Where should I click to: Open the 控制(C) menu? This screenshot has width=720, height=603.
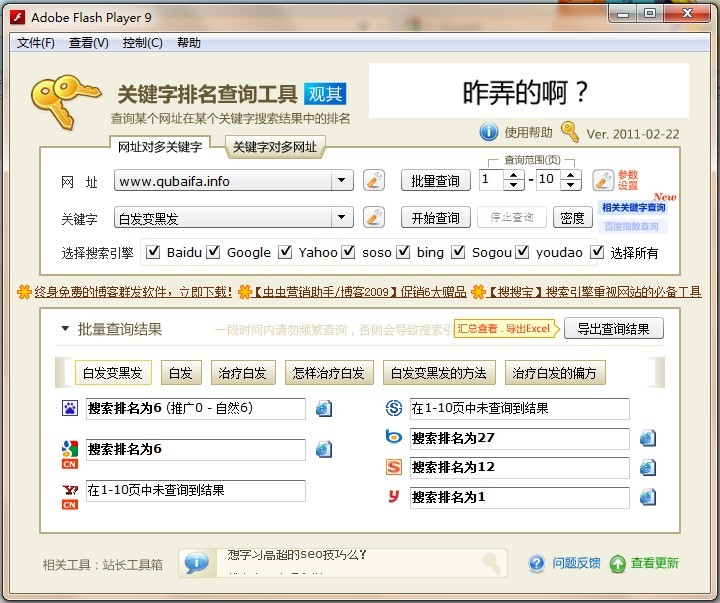142,43
